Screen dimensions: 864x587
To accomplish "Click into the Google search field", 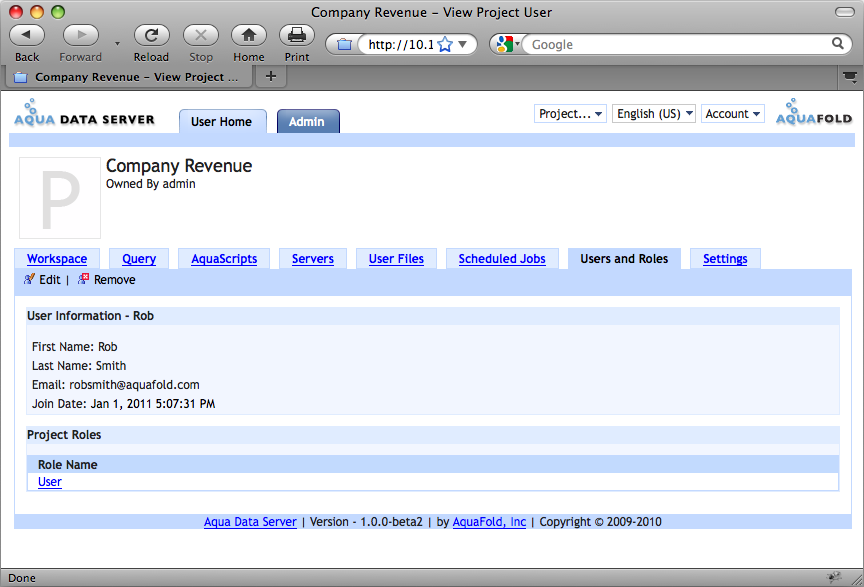I will pyautogui.click(x=675, y=44).
